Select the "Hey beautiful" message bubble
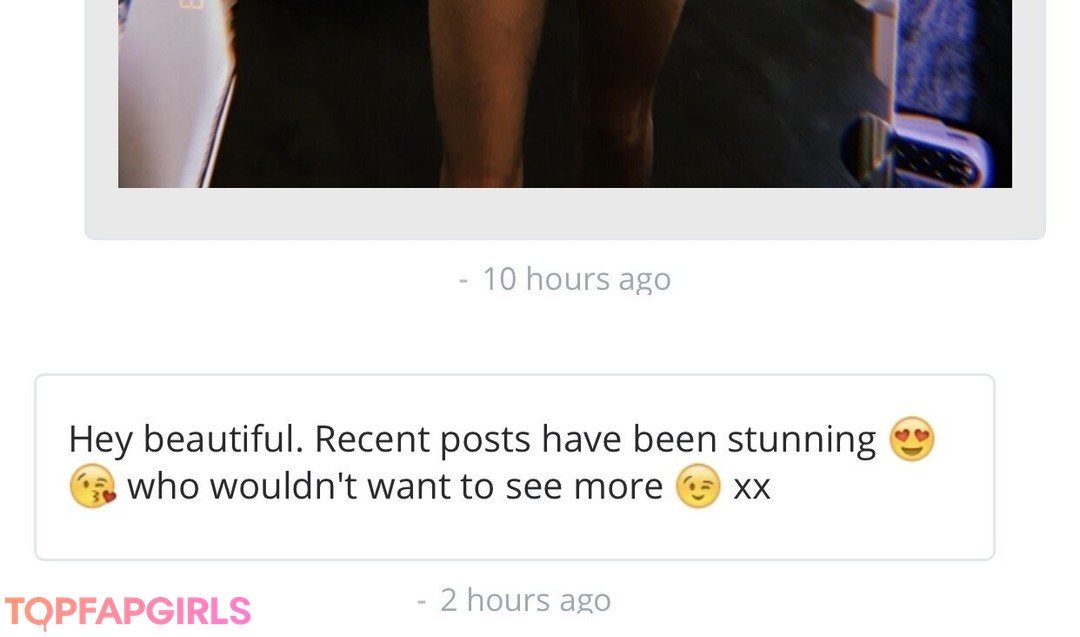The width and height of the screenshot is (1080, 637). [x=515, y=467]
